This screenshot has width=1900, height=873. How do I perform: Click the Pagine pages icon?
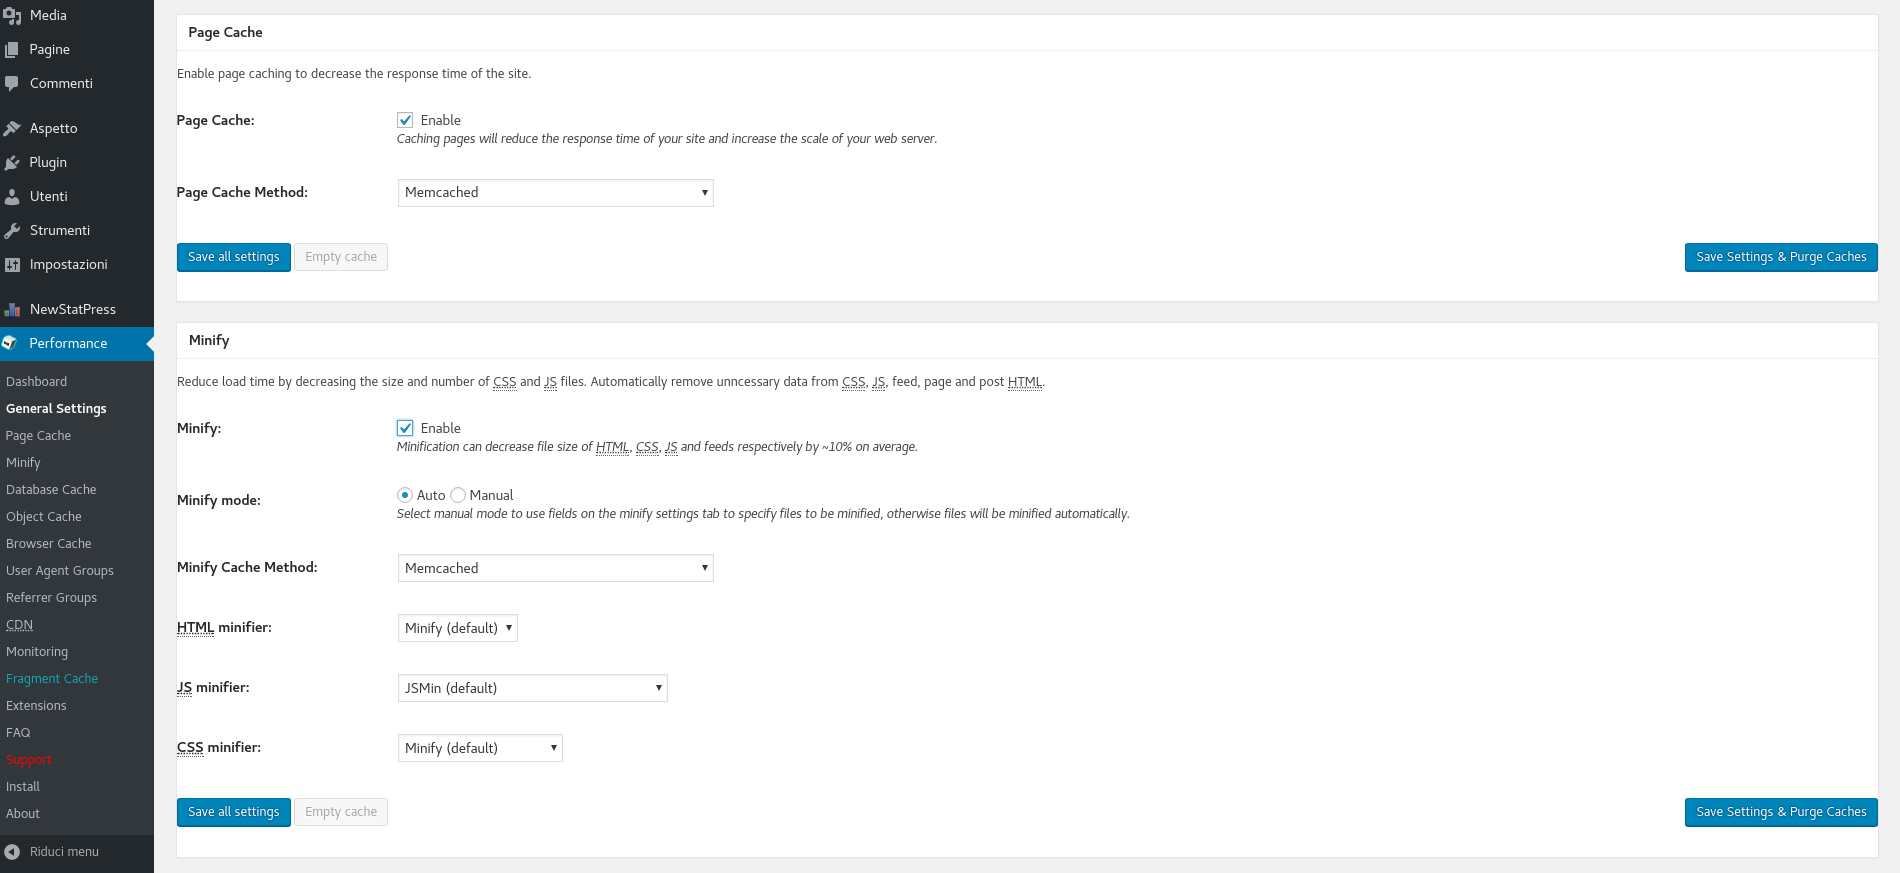(x=12, y=50)
